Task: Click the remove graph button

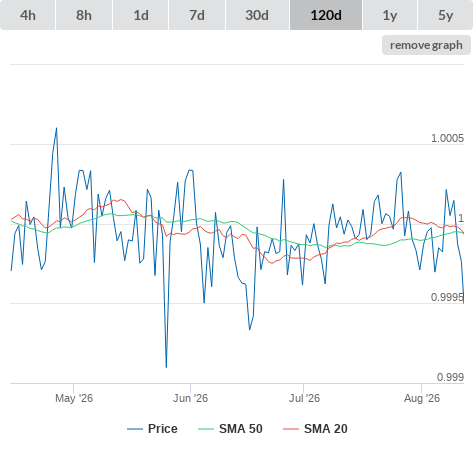Action: click(x=426, y=45)
